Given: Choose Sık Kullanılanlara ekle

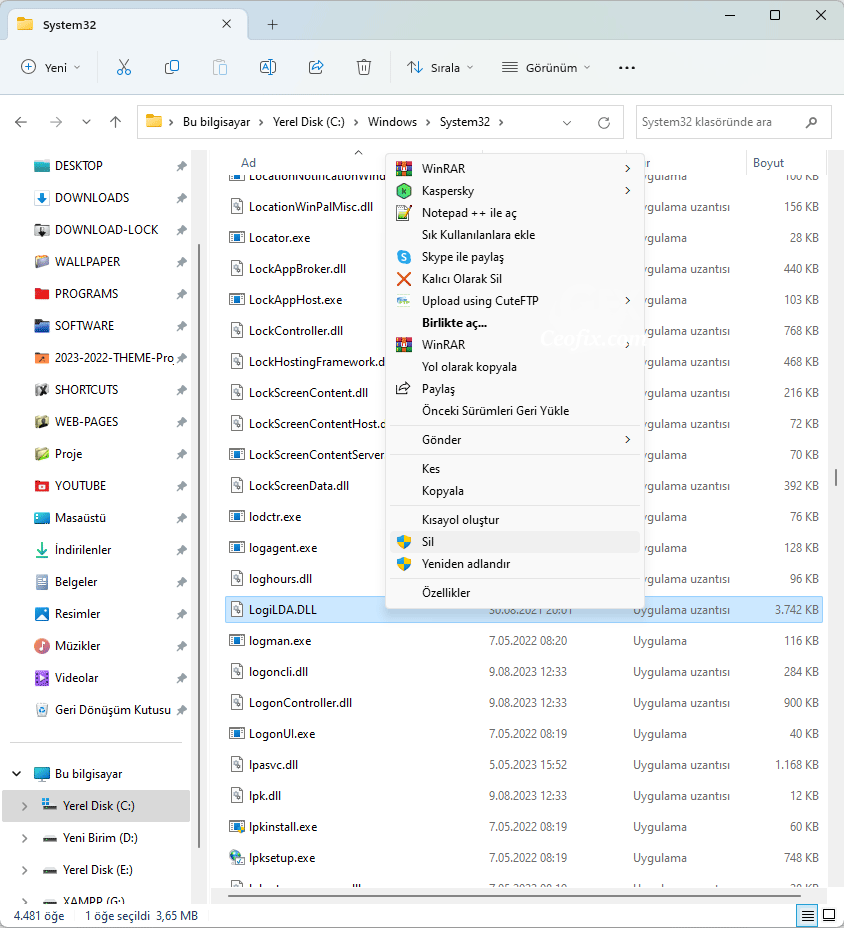Looking at the screenshot, I should point(515,235).
